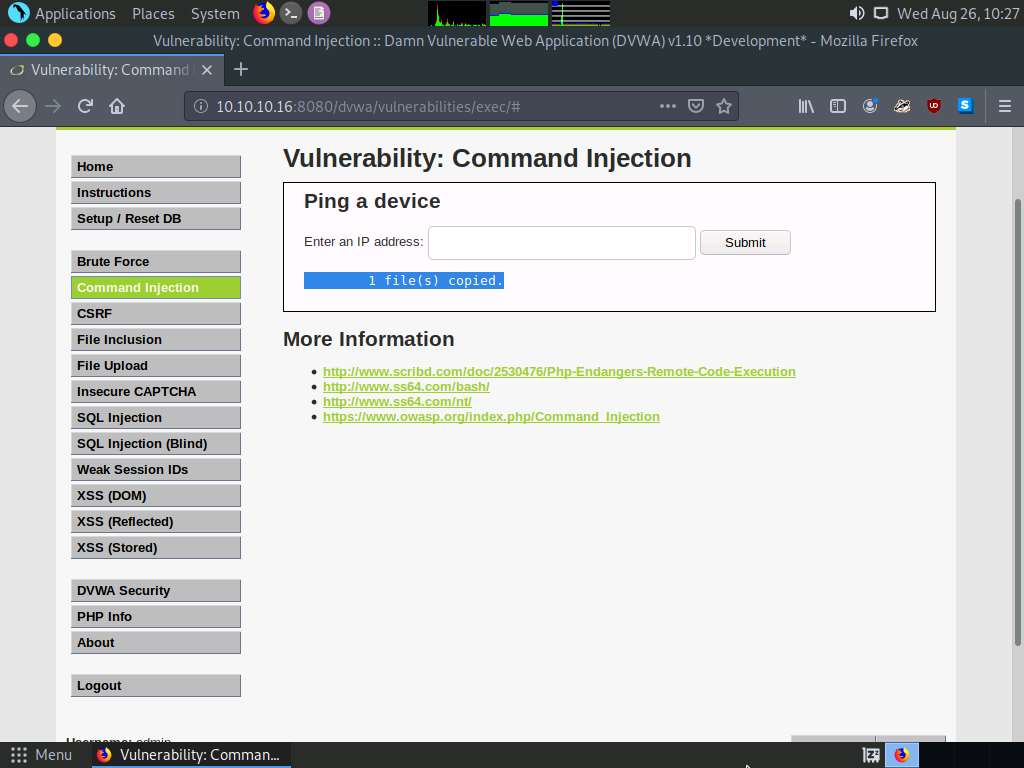Click the '1 file(s) copied' progress bar
The height and width of the screenshot is (768, 1024).
pyautogui.click(x=404, y=280)
